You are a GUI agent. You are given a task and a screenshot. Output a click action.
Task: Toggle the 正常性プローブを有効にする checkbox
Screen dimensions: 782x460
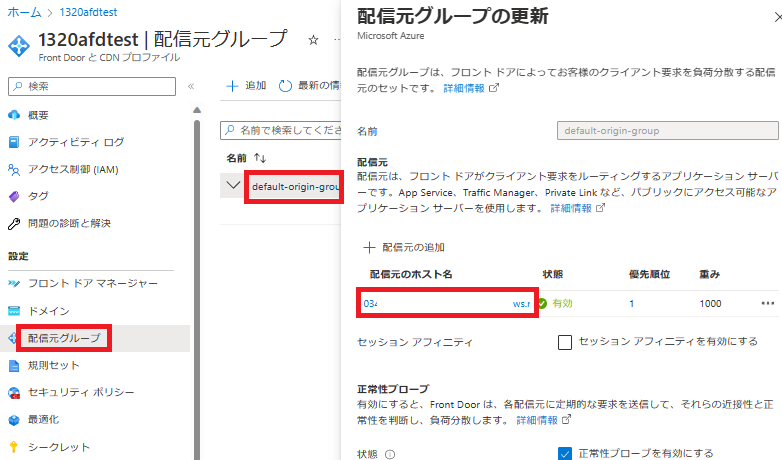click(x=565, y=453)
